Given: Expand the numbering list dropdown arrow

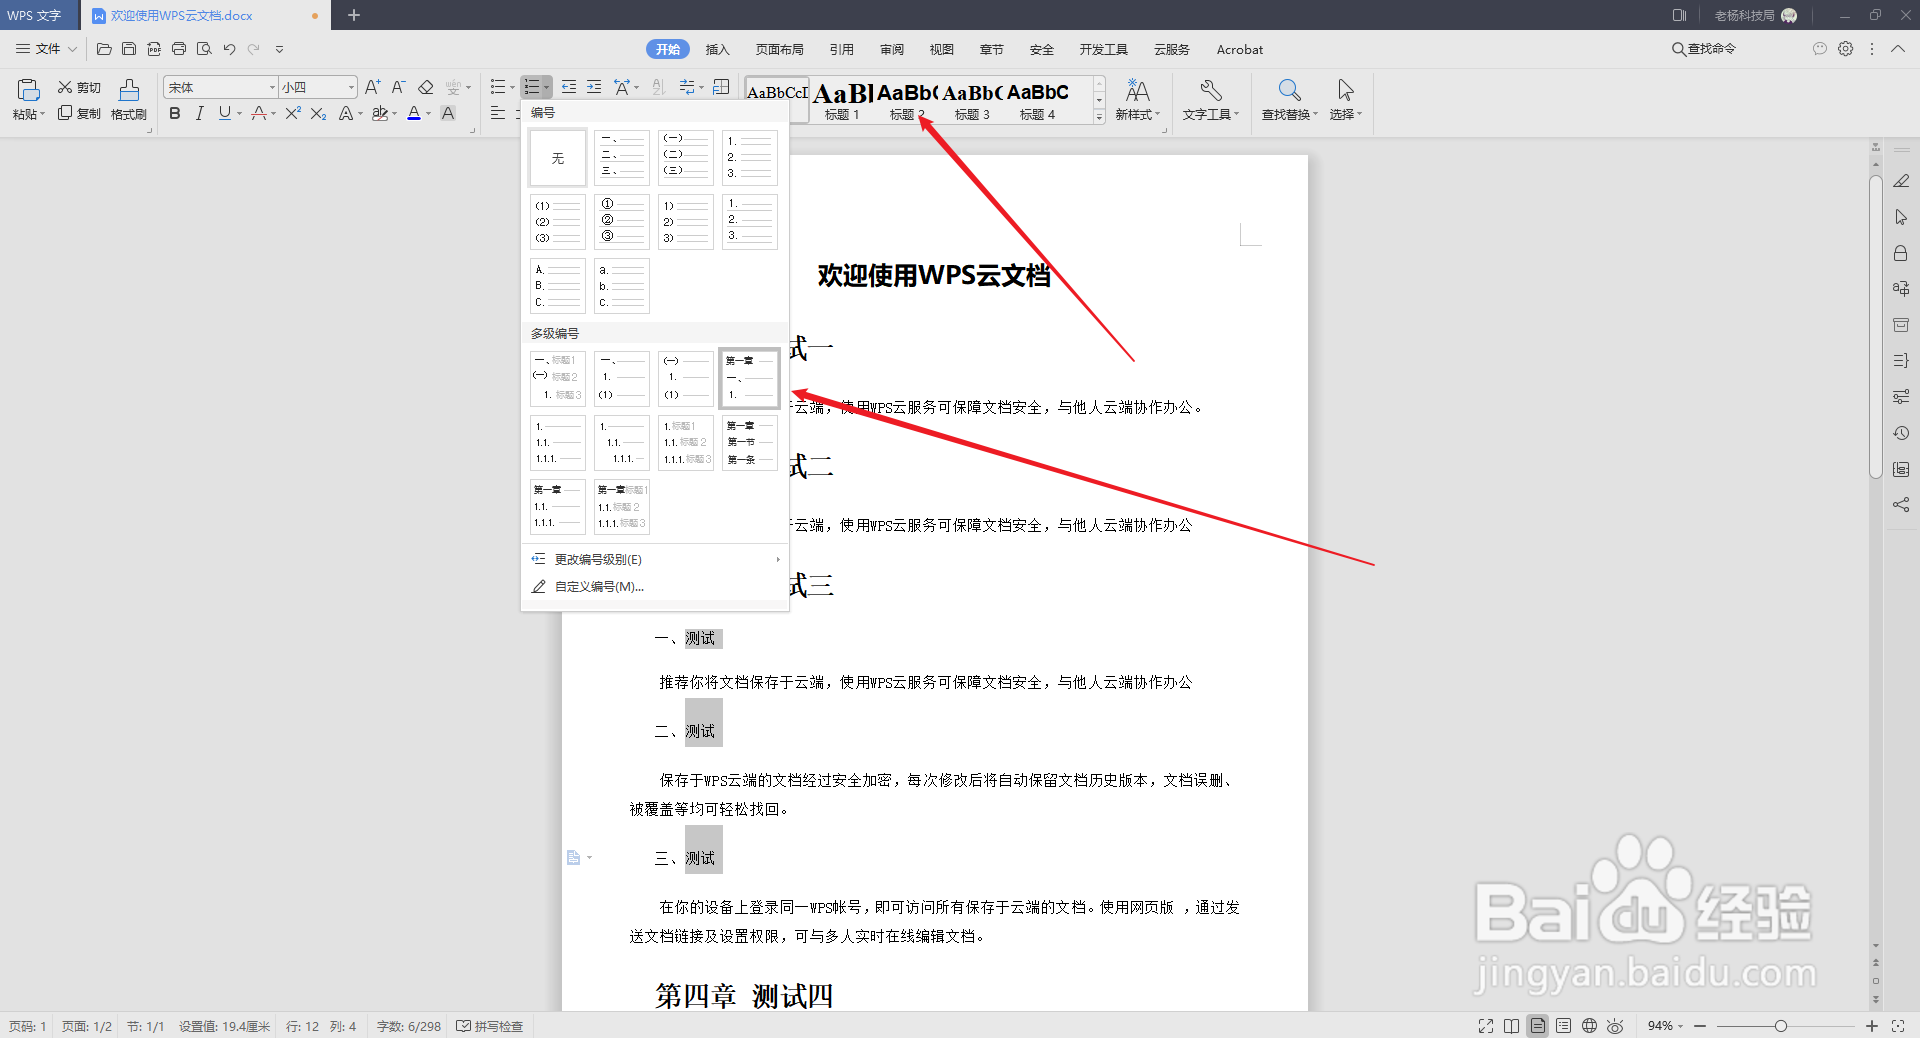Looking at the screenshot, I should 546,88.
